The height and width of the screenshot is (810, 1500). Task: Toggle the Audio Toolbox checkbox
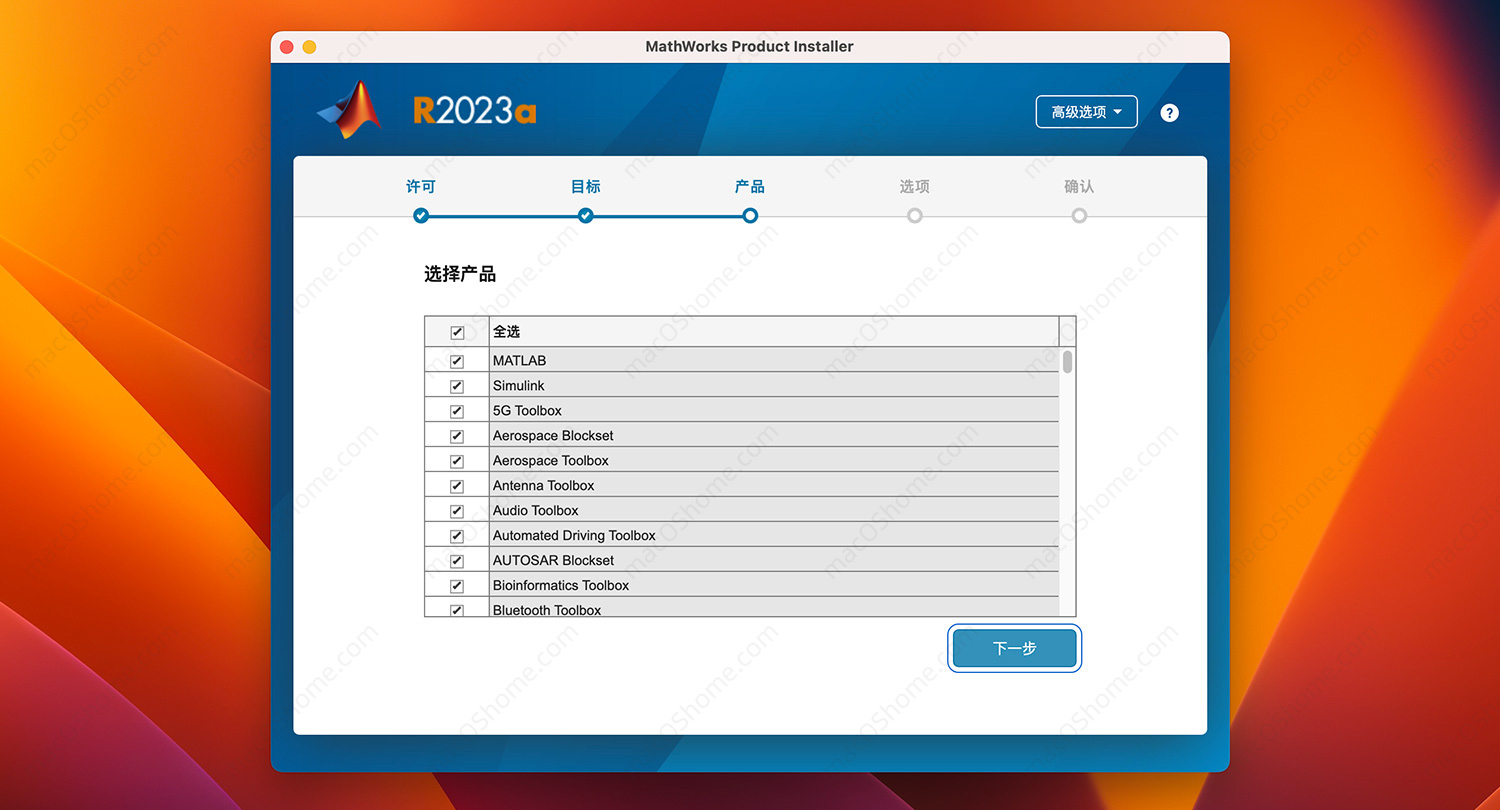[457, 511]
